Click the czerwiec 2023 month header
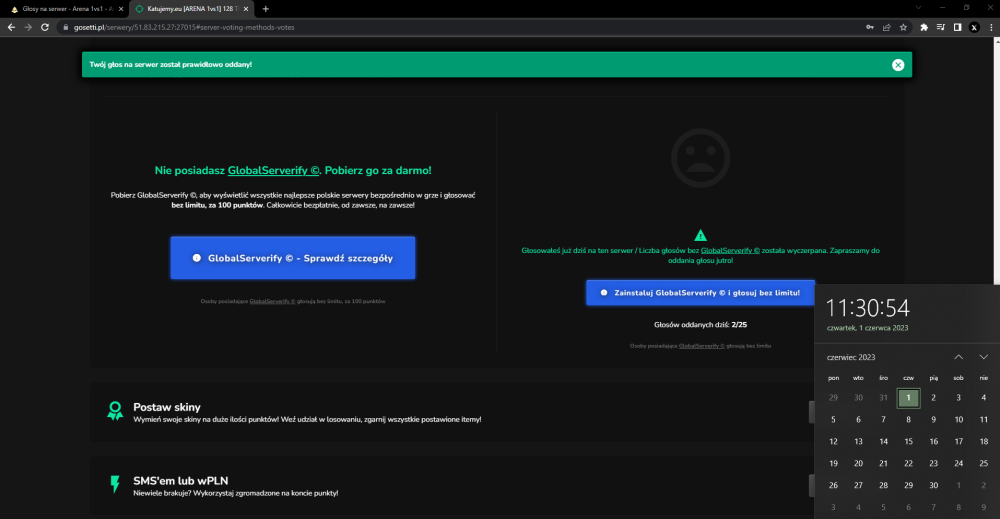This screenshot has width=1000, height=519. tap(851, 357)
